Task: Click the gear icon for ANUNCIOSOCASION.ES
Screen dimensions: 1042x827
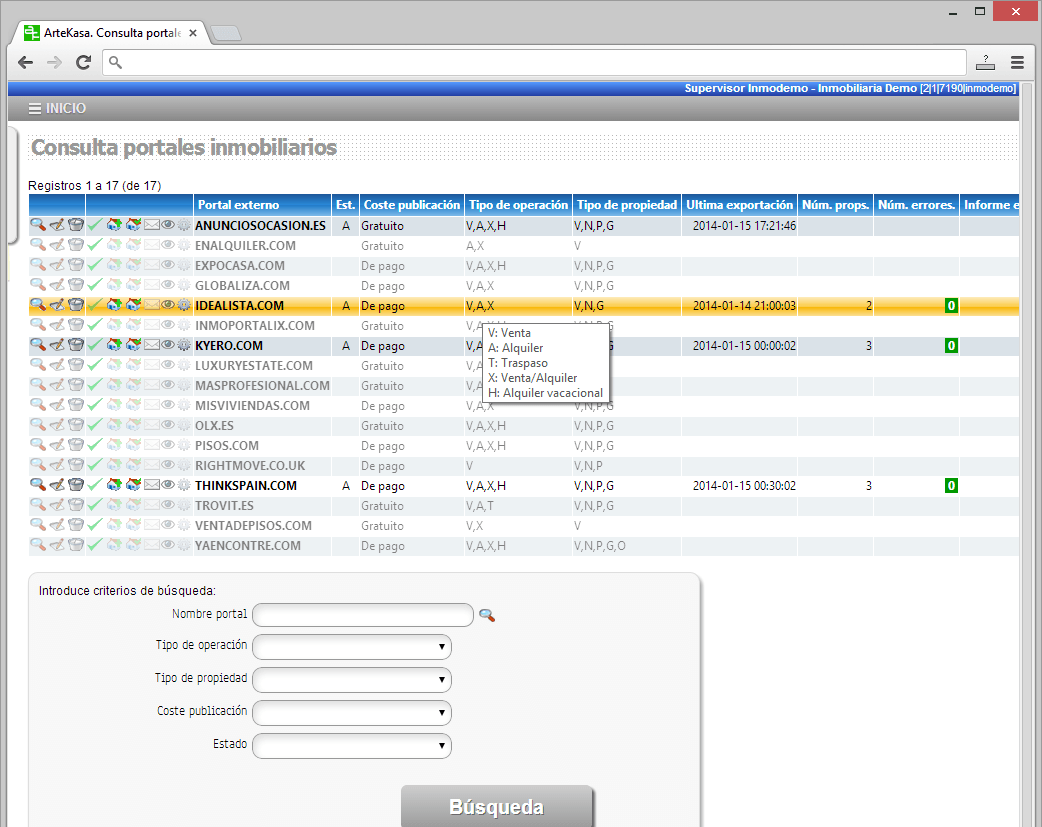Action: tap(184, 226)
